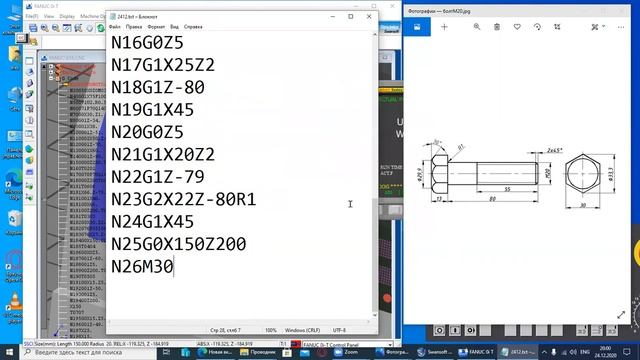This screenshot has width=640, height=360.
Task: Enter fullscreen with the diagonal arrows in Photos
Action: 621,315
